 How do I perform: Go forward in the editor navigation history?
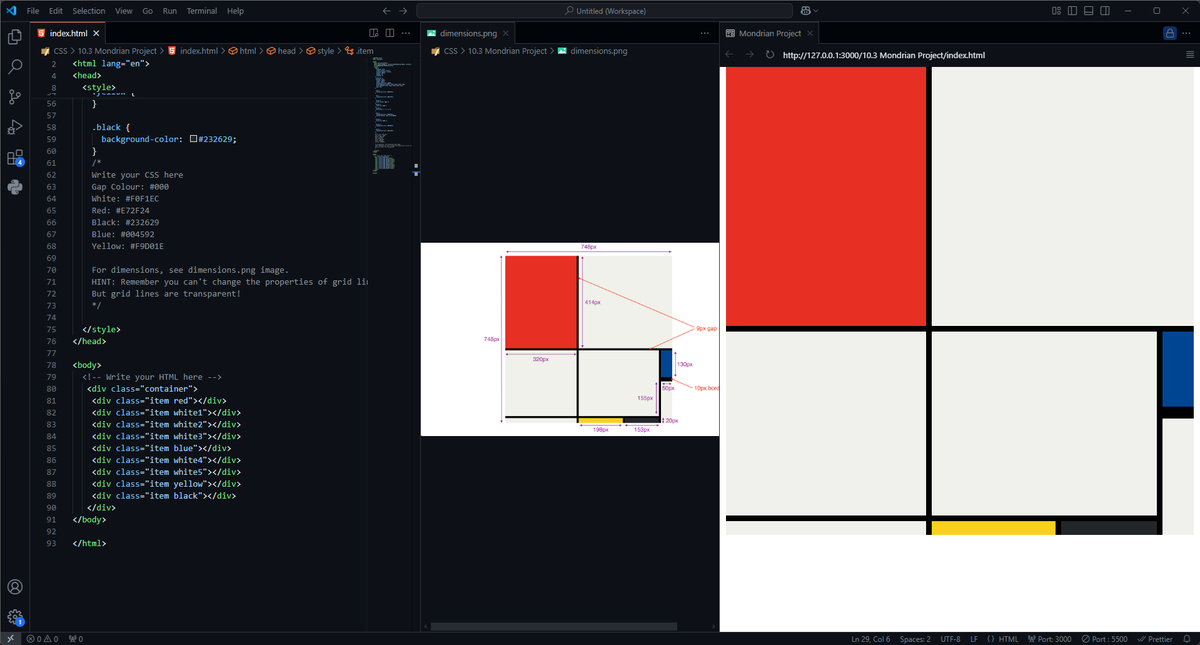pyautogui.click(x=403, y=10)
